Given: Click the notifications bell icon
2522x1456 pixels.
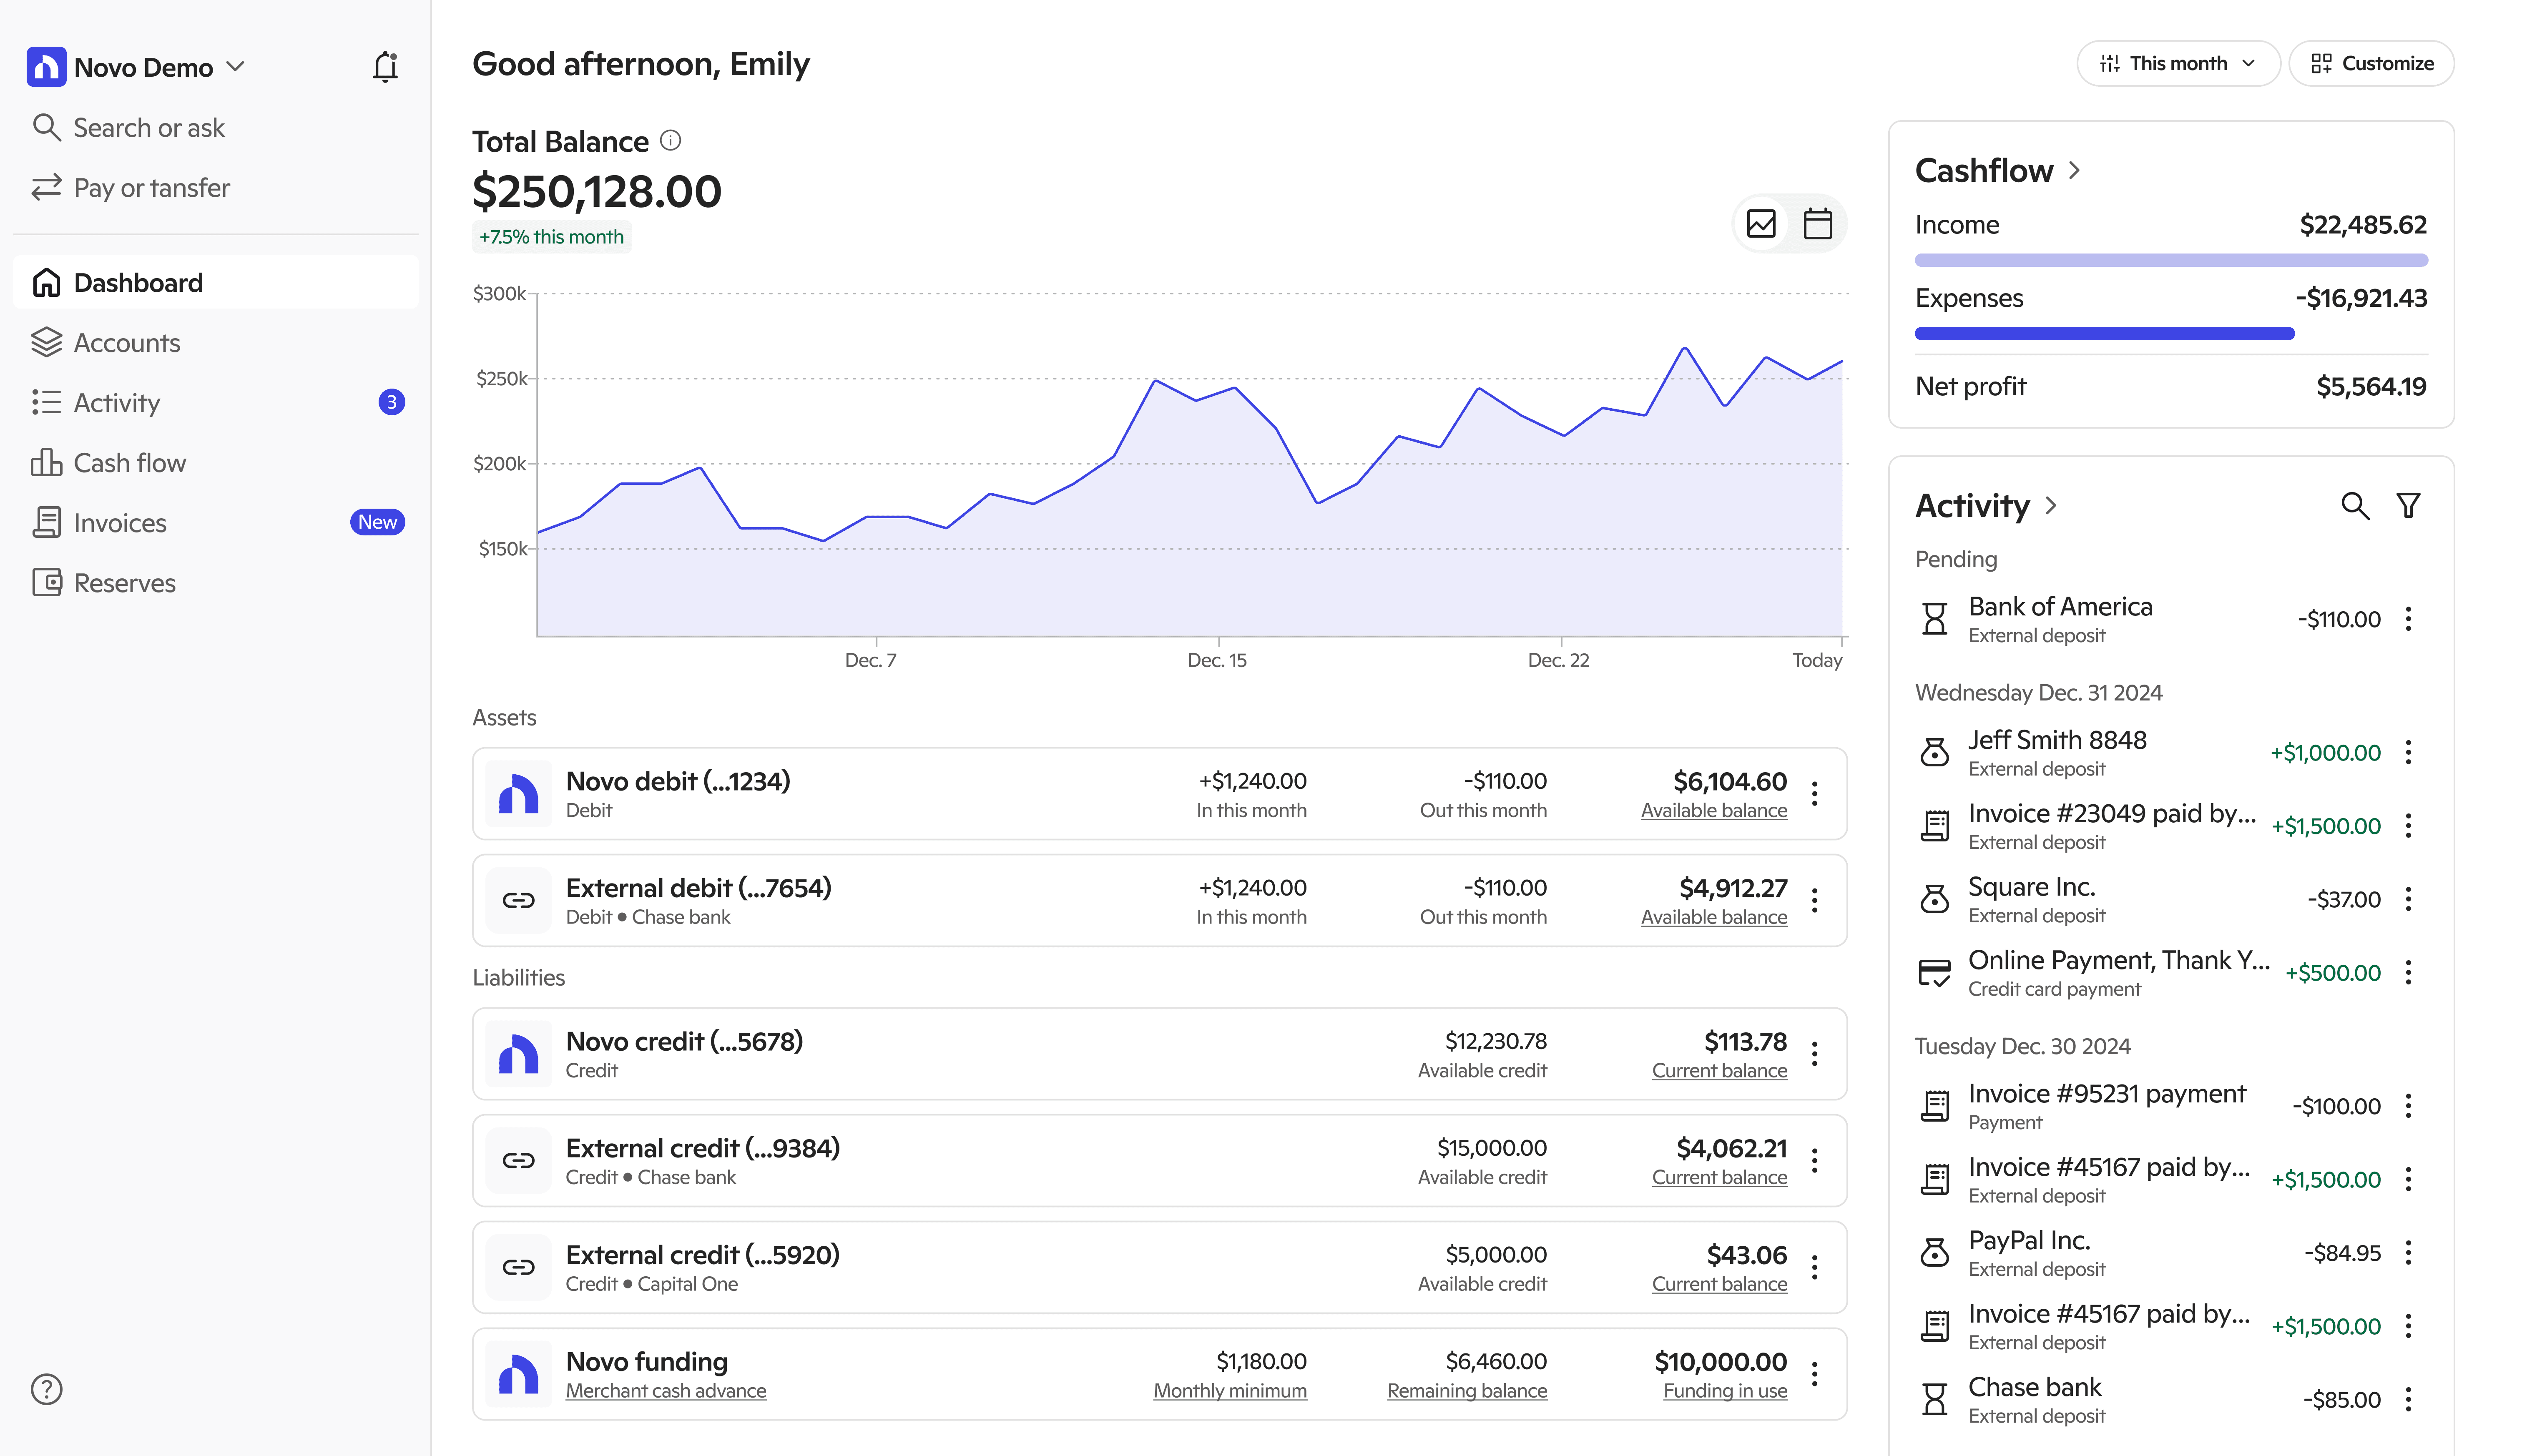Looking at the screenshot, I should 385,67.
